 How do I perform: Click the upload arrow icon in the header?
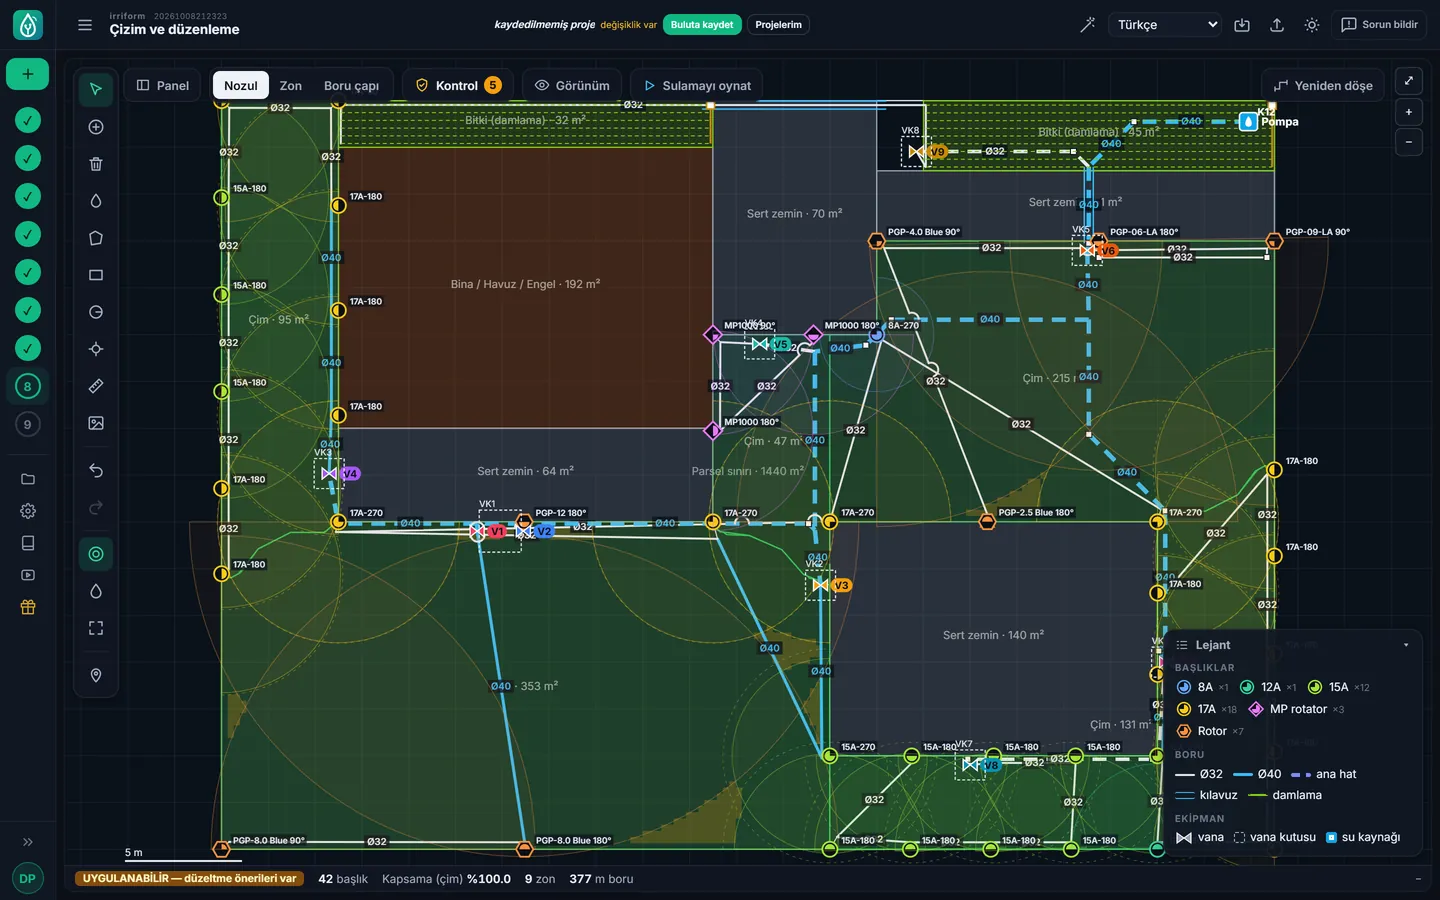[1277, 25]
